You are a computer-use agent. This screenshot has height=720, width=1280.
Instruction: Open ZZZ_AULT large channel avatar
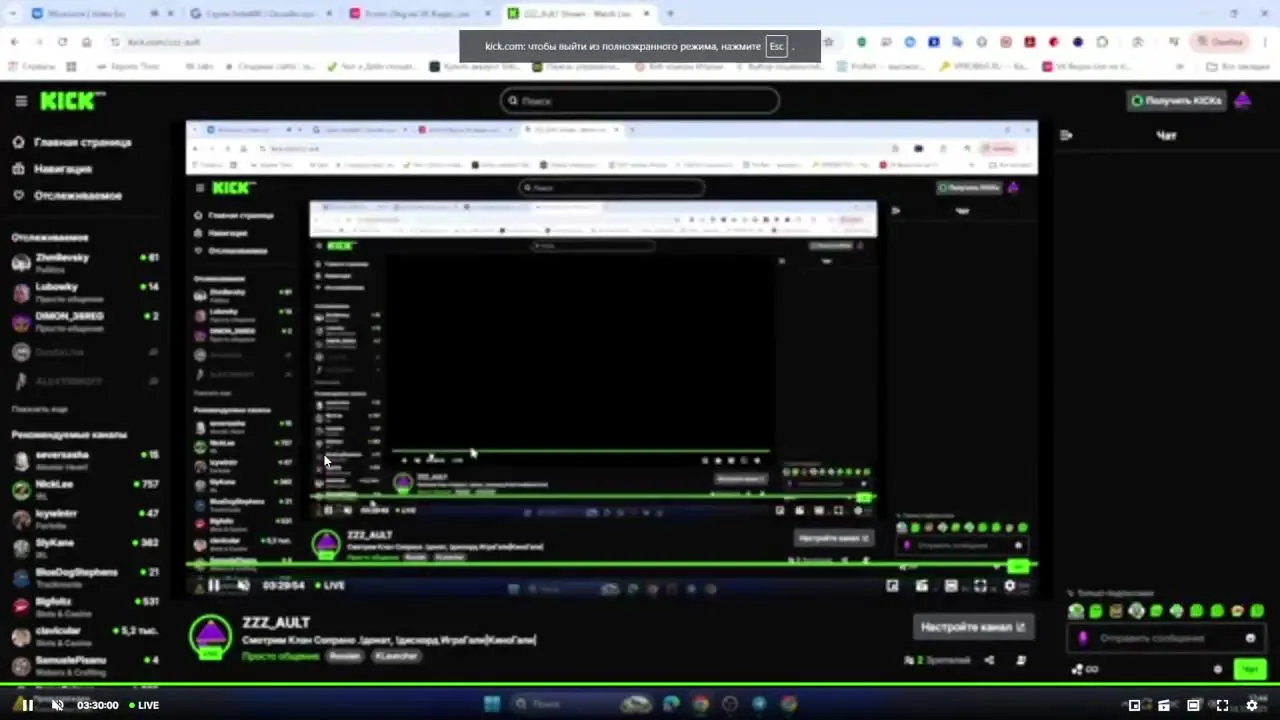coord(211,637)
